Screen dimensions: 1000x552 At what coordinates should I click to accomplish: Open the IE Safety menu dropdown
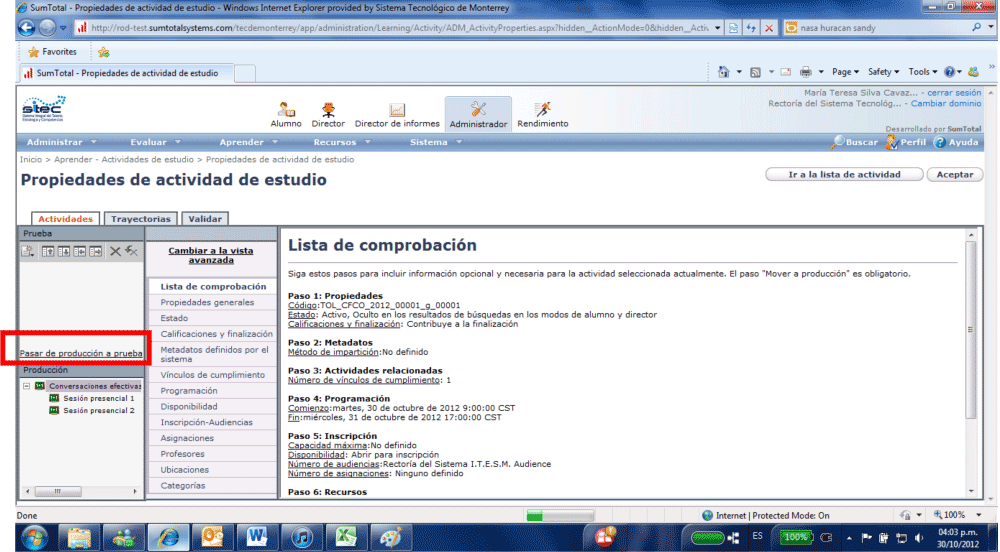coord(883,72)
